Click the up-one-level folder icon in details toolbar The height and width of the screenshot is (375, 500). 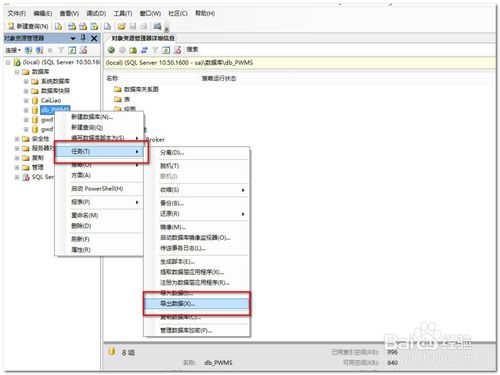point(133,50)
